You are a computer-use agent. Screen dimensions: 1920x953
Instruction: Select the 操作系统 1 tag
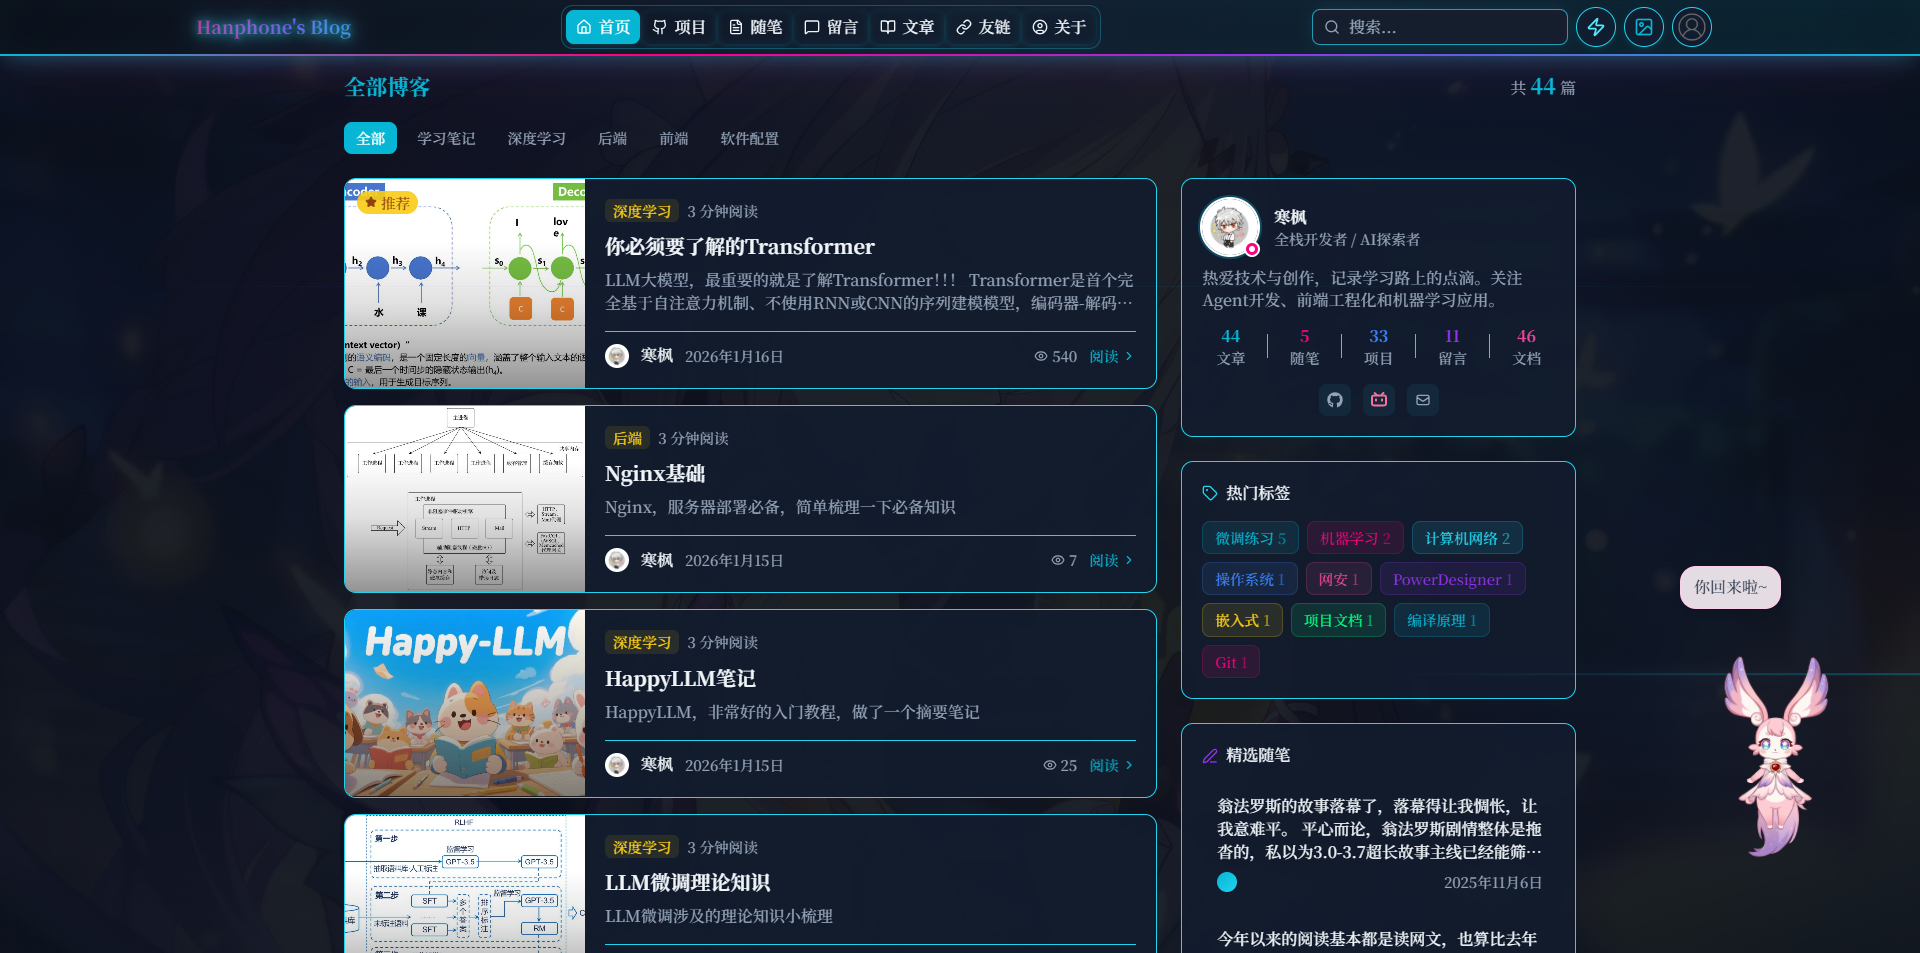(x=1250, y=579)
